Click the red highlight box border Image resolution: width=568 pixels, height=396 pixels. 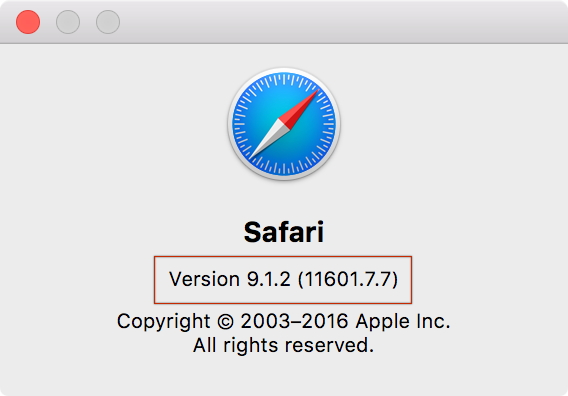click(283, 257)
